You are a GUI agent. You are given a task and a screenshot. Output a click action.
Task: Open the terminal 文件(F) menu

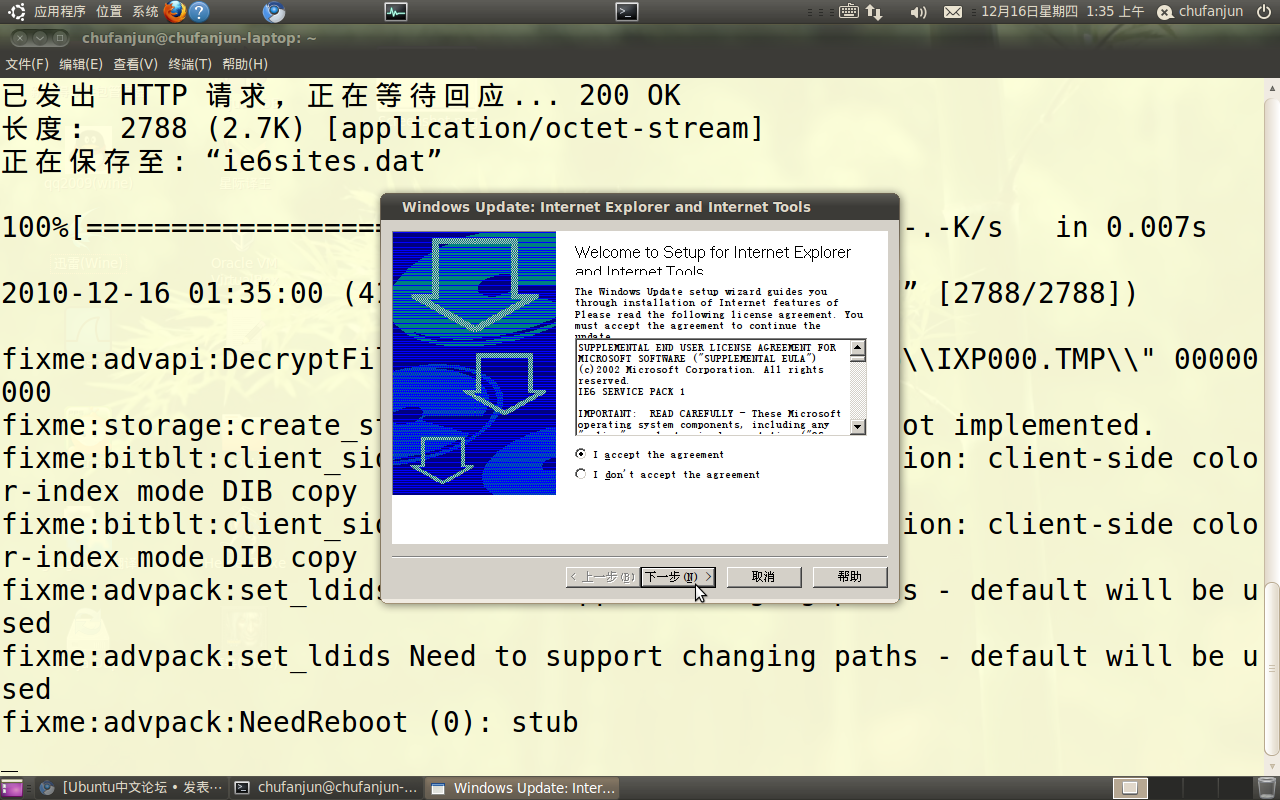click(x=27, y=64)
